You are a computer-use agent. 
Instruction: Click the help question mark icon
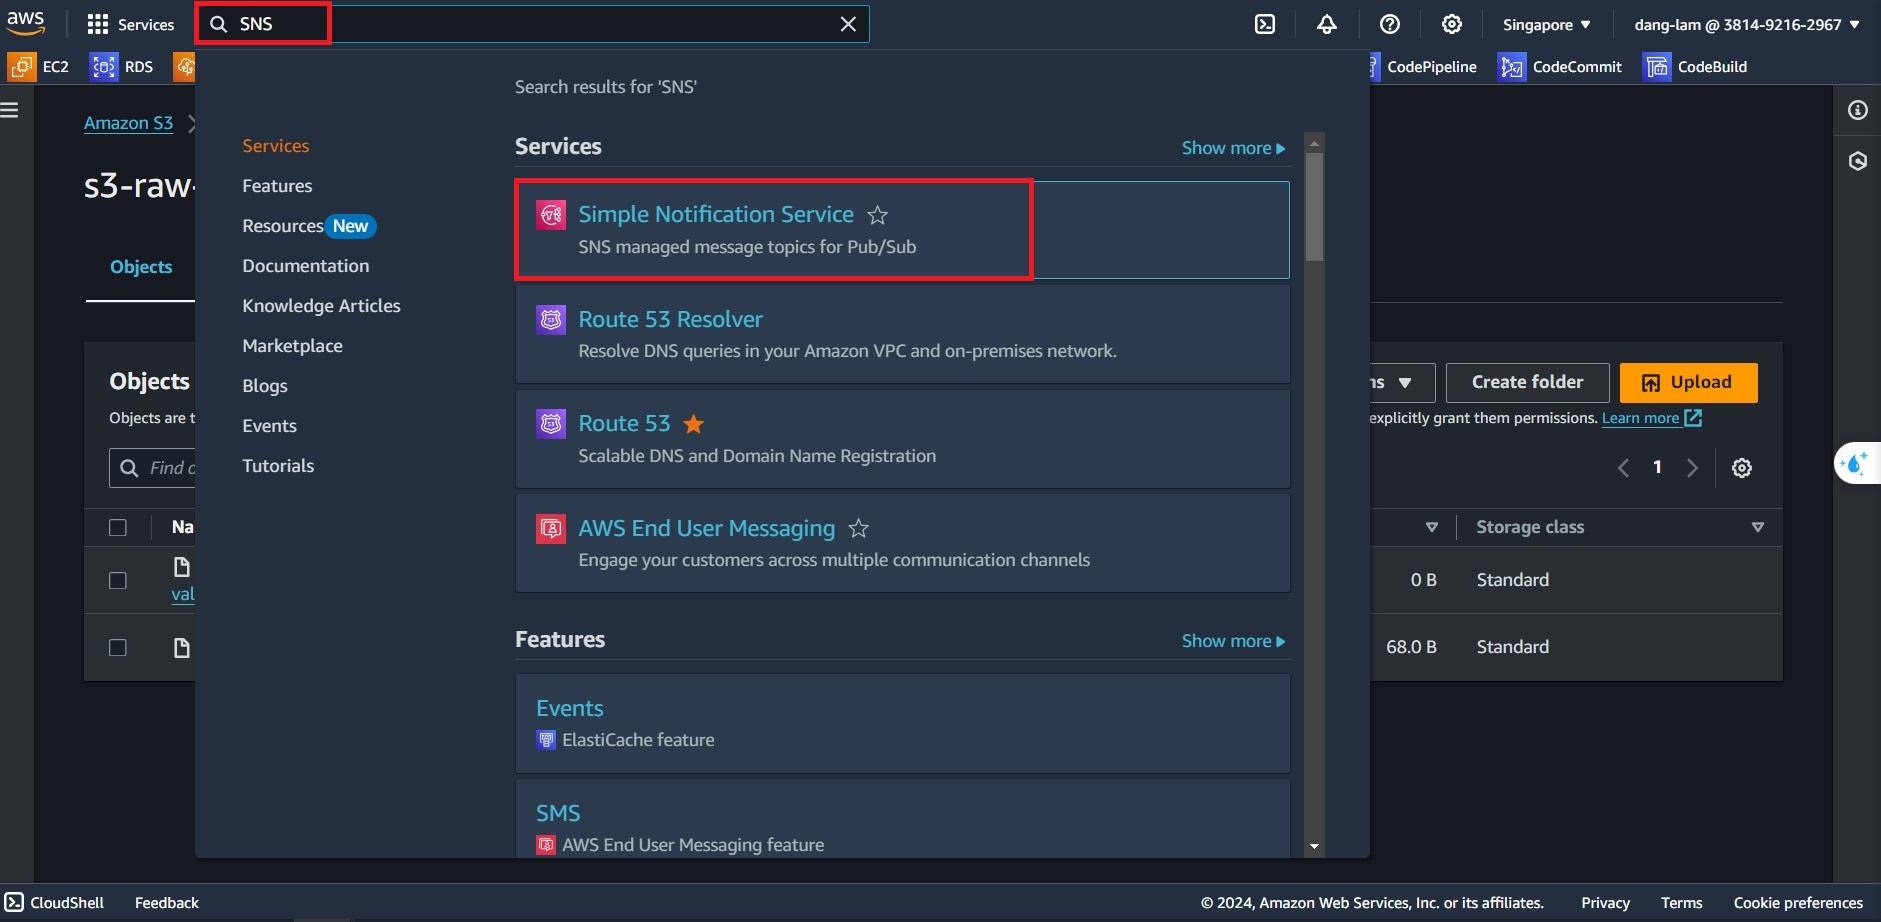tap(1389, 24)
